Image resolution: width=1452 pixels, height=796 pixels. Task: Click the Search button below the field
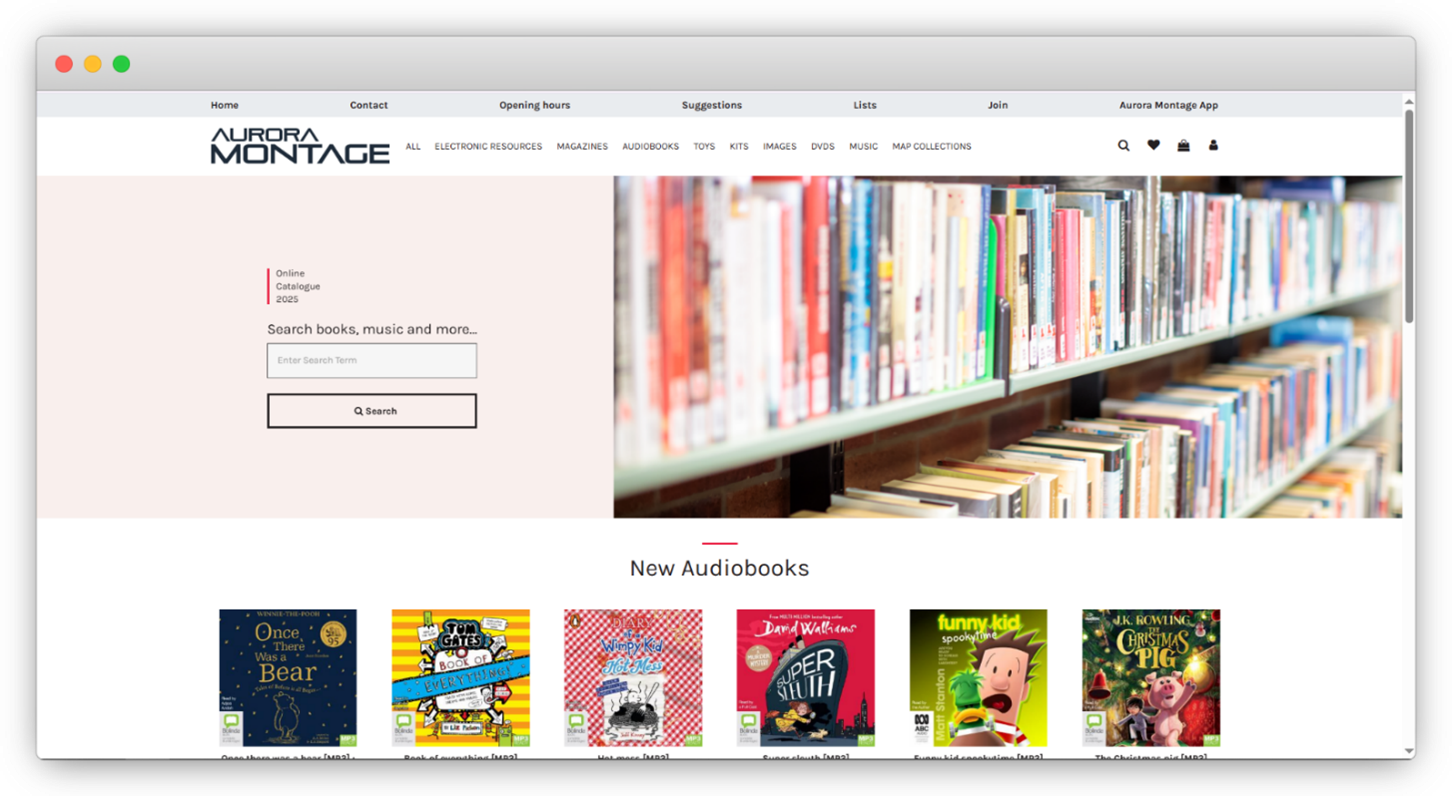click(x=372, y=411)
